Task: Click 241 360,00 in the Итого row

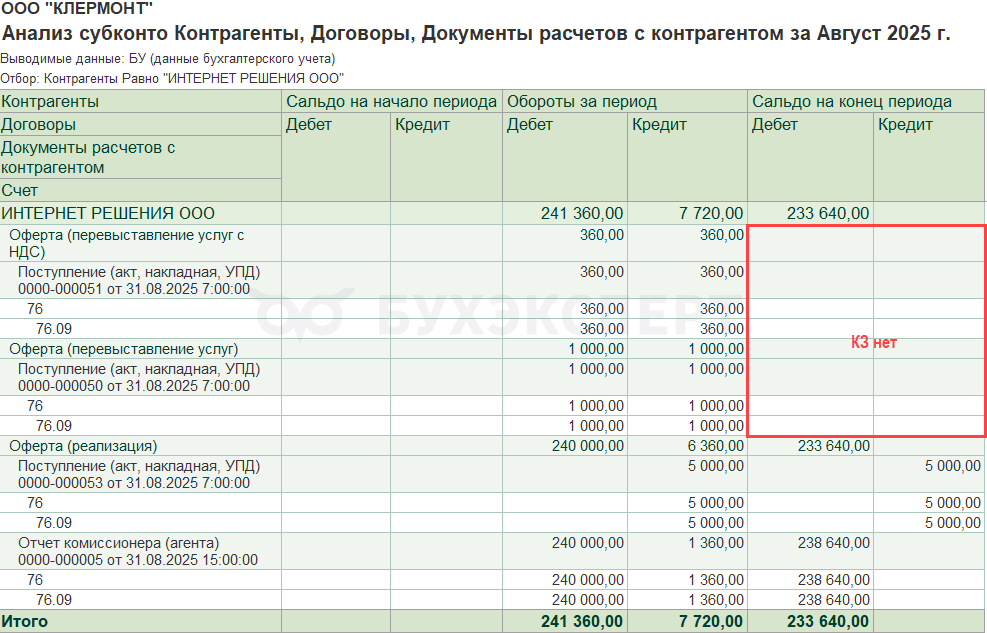Action: tap(582, 622)
